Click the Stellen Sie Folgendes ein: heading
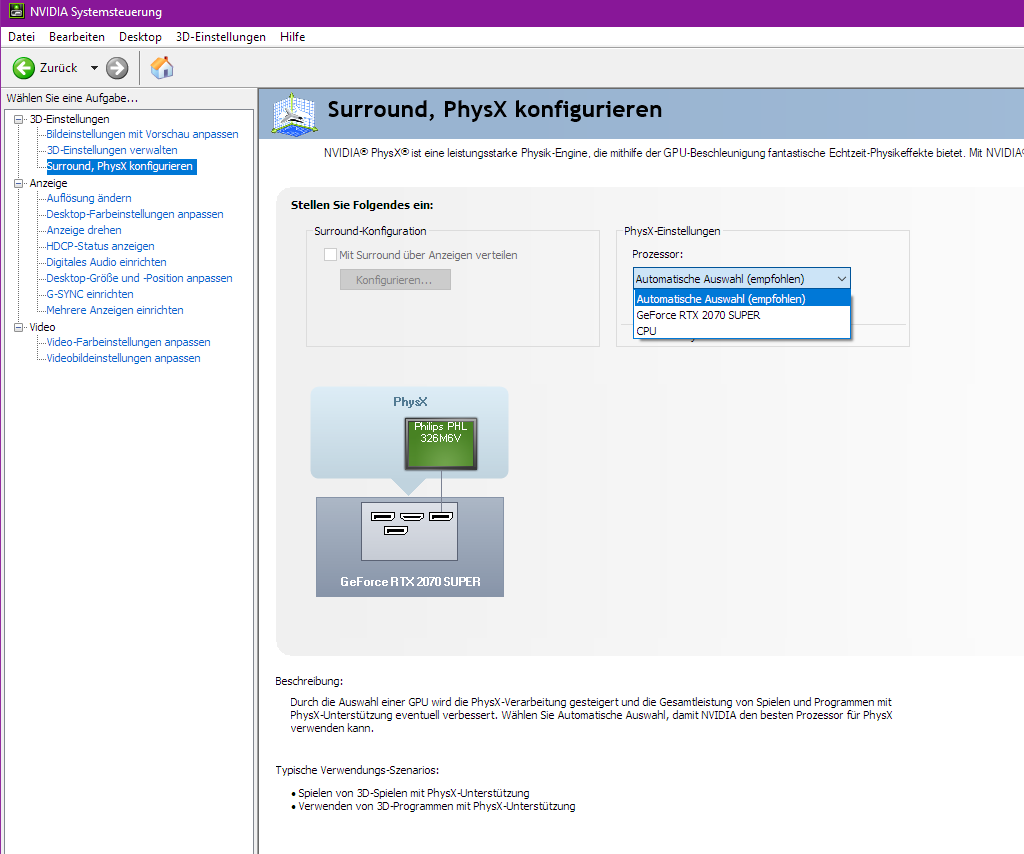 (362, 205)
